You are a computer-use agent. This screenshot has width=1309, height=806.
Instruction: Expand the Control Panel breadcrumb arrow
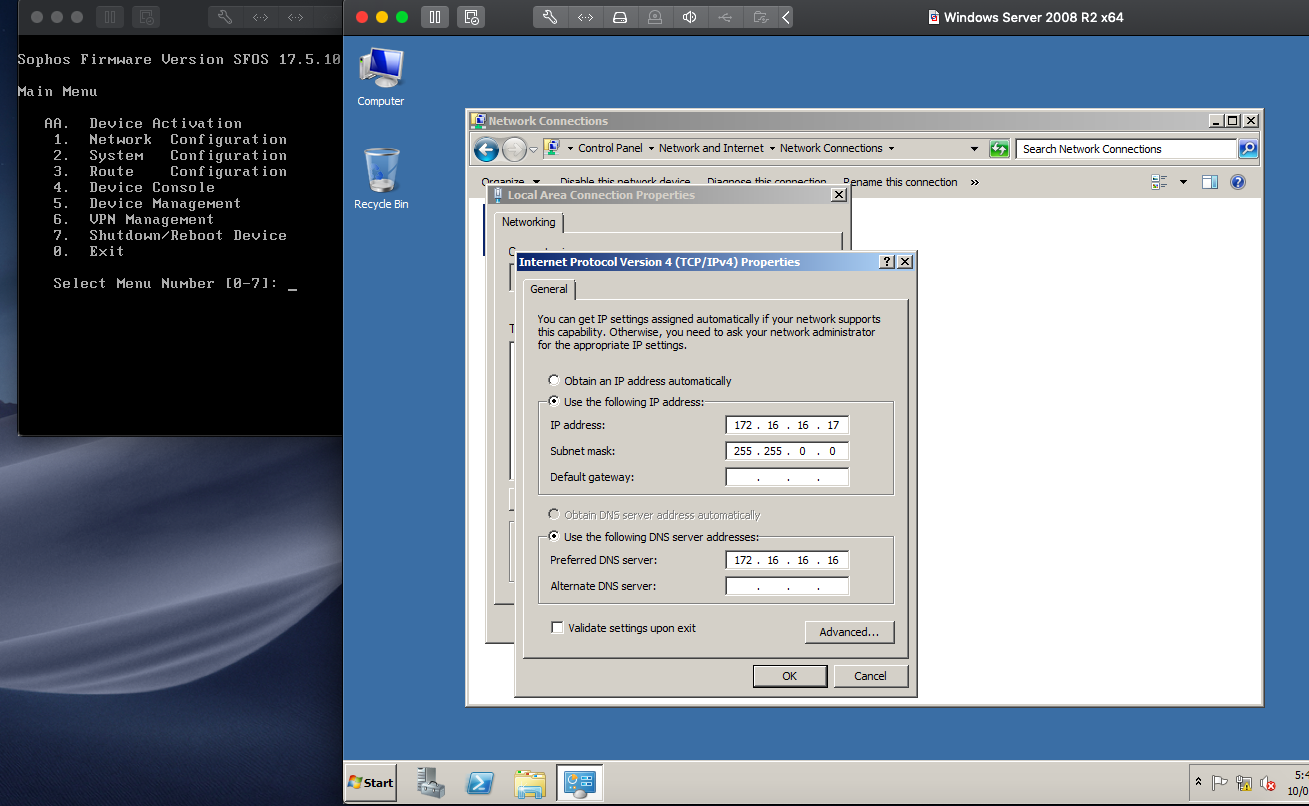[x=650, y=148]
